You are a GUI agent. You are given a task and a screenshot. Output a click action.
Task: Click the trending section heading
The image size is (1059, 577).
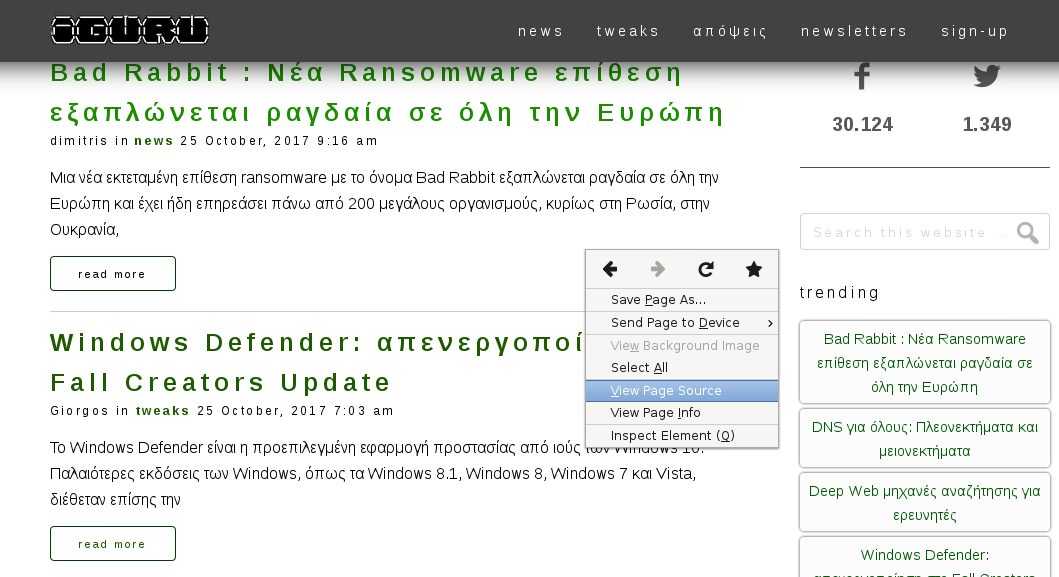840,293
